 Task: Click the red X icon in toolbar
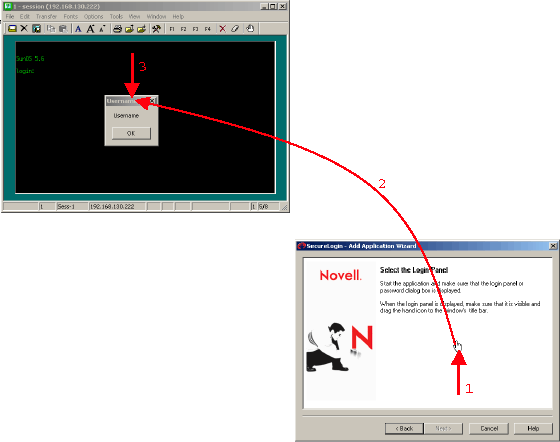point(222,29)
